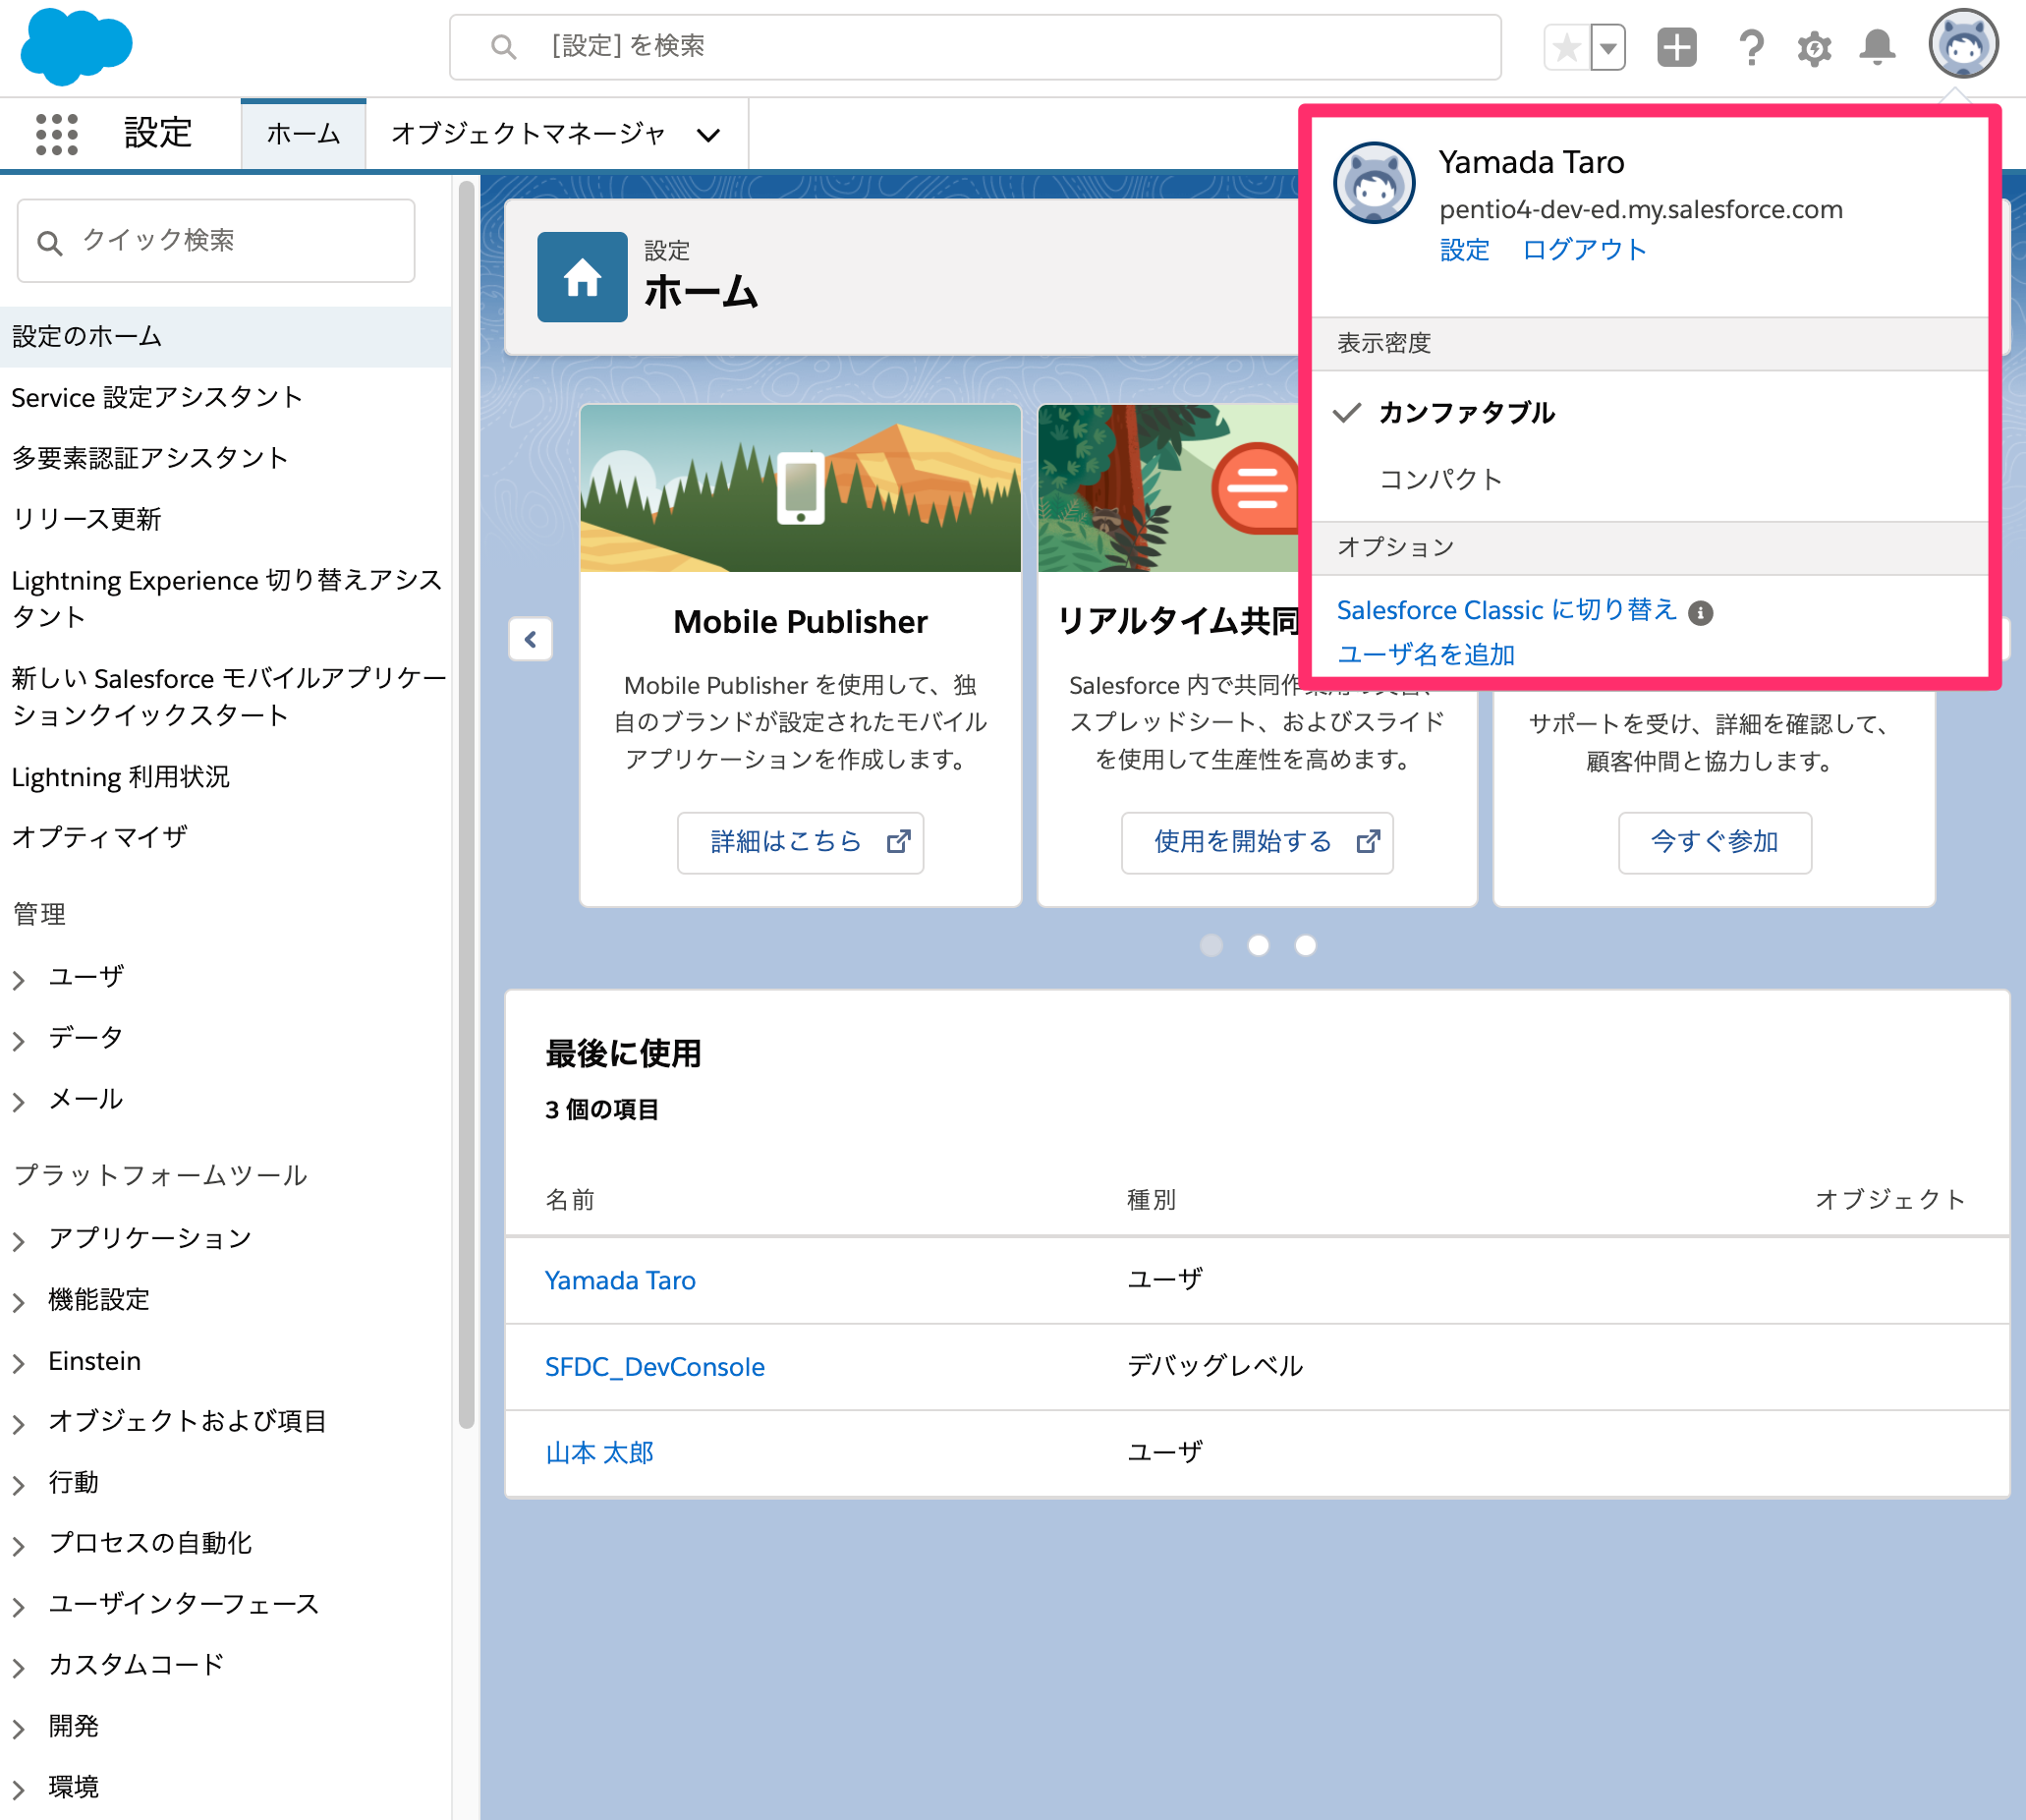Open the App Launcher dots grid
This screenshot has width=2026, height=1820.
57,134
